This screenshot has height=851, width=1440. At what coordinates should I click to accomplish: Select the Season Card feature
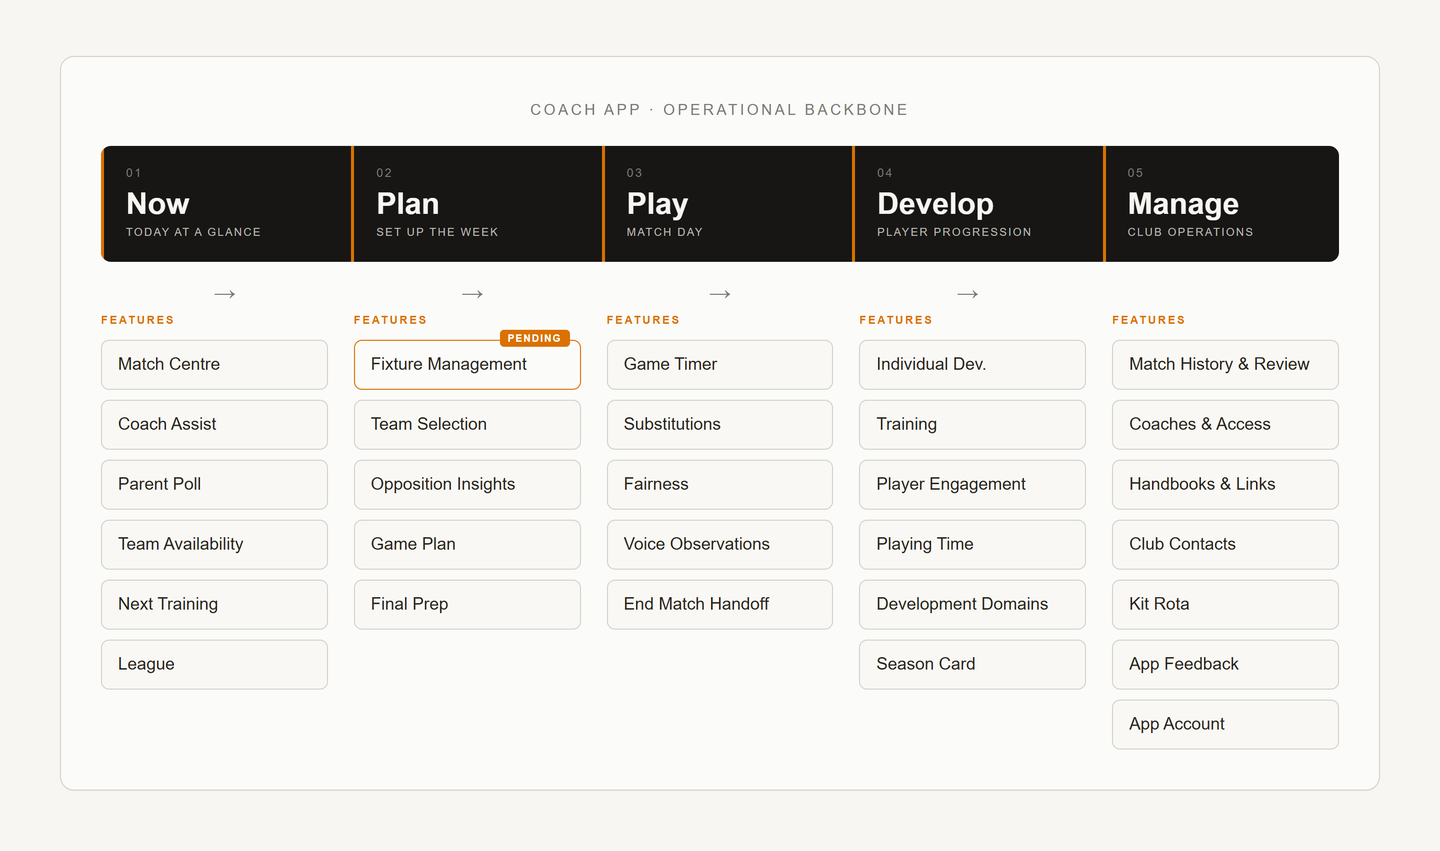[x=972, y=665]
